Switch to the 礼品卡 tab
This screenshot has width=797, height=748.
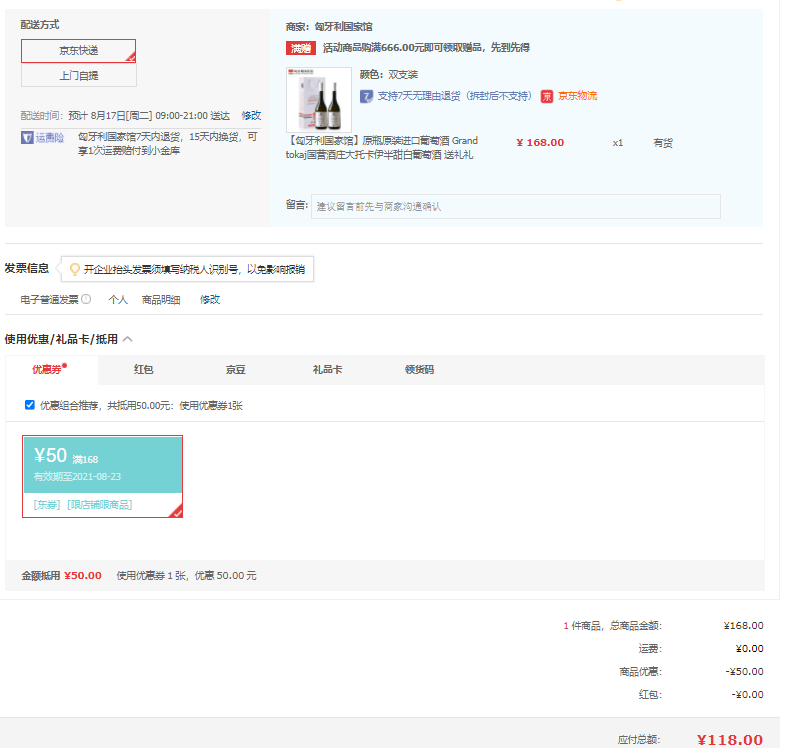(x=327, y=369)
